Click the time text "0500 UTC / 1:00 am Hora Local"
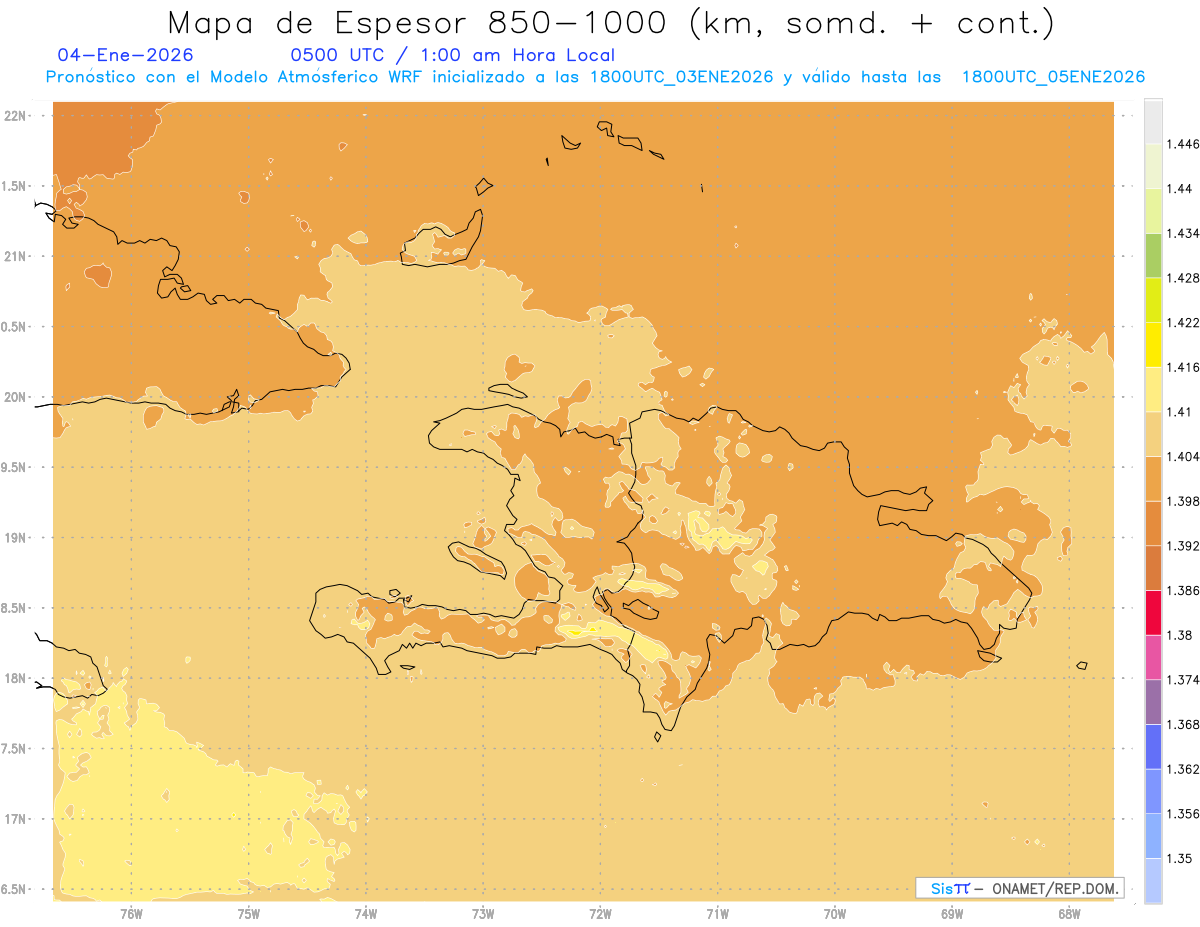Image resolution: width=1200 pixels, height=927 pixels. (452, 56)
